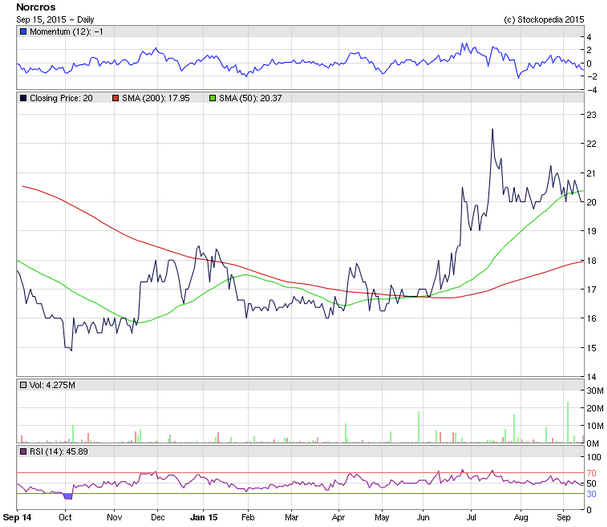The width and height of the screenshot is (607, 527).
Task: Click the dark Closing Price legend swatch
Action: [x=23, y=98]
